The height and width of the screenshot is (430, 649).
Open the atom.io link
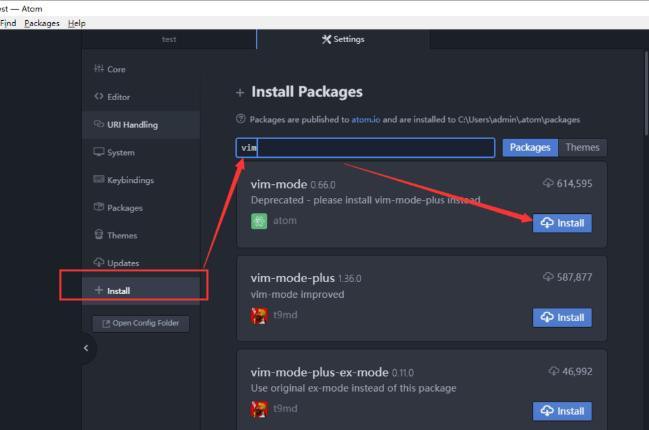[x=365, y=120]
